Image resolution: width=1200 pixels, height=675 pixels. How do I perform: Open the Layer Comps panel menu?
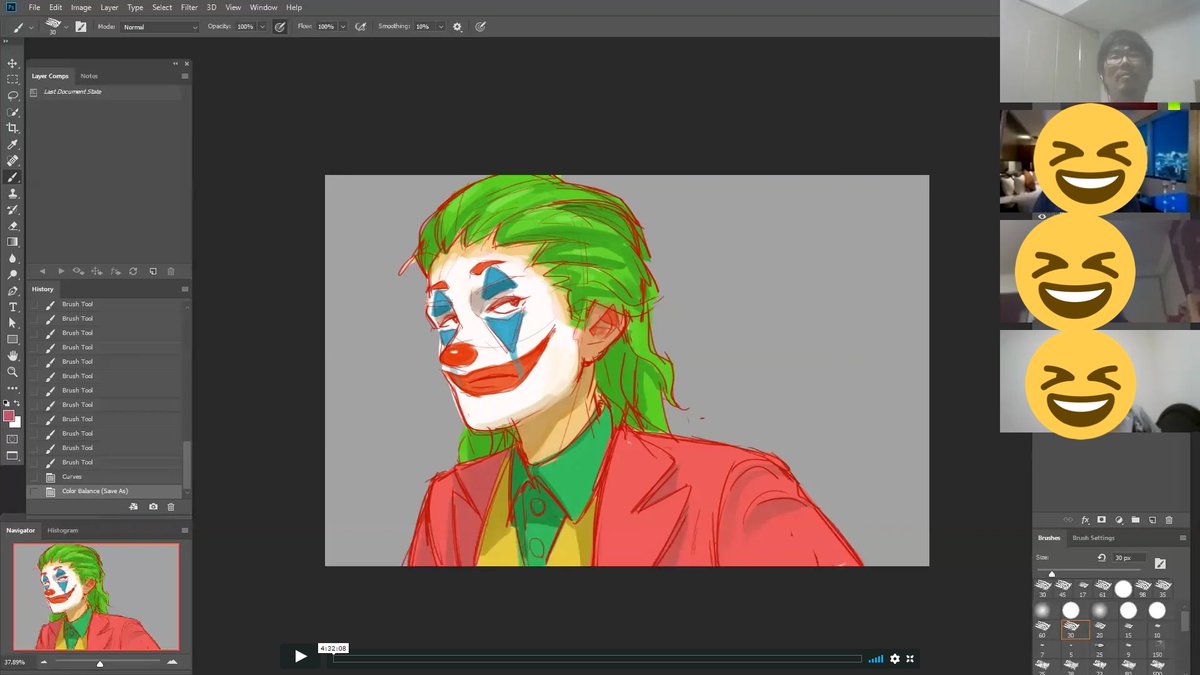click(x=184, y=76)
